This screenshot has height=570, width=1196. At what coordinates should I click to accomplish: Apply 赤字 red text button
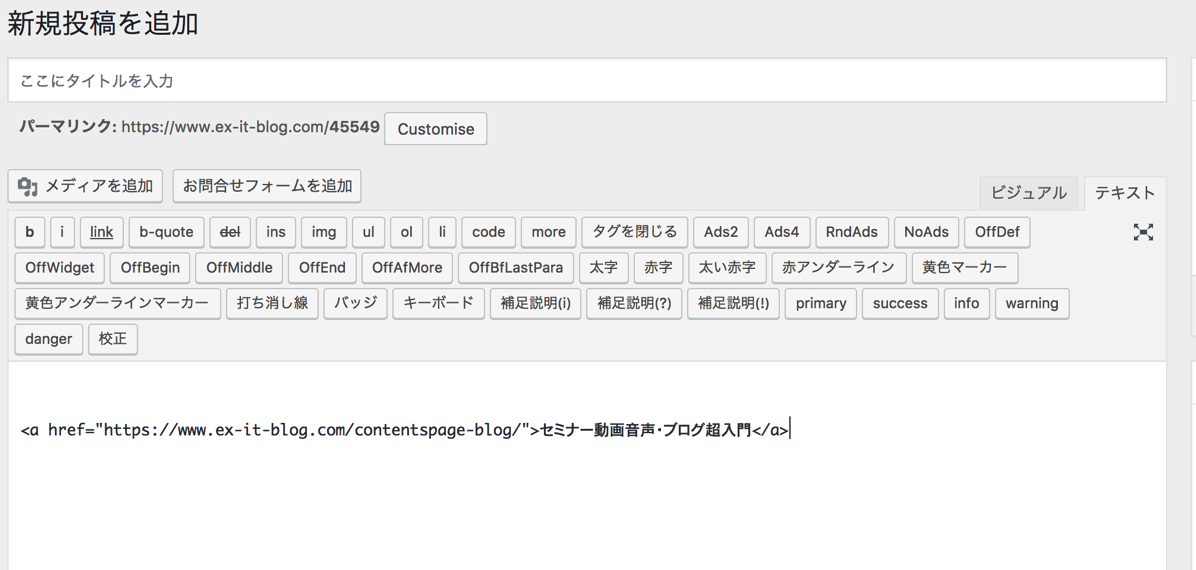point(658,268)
